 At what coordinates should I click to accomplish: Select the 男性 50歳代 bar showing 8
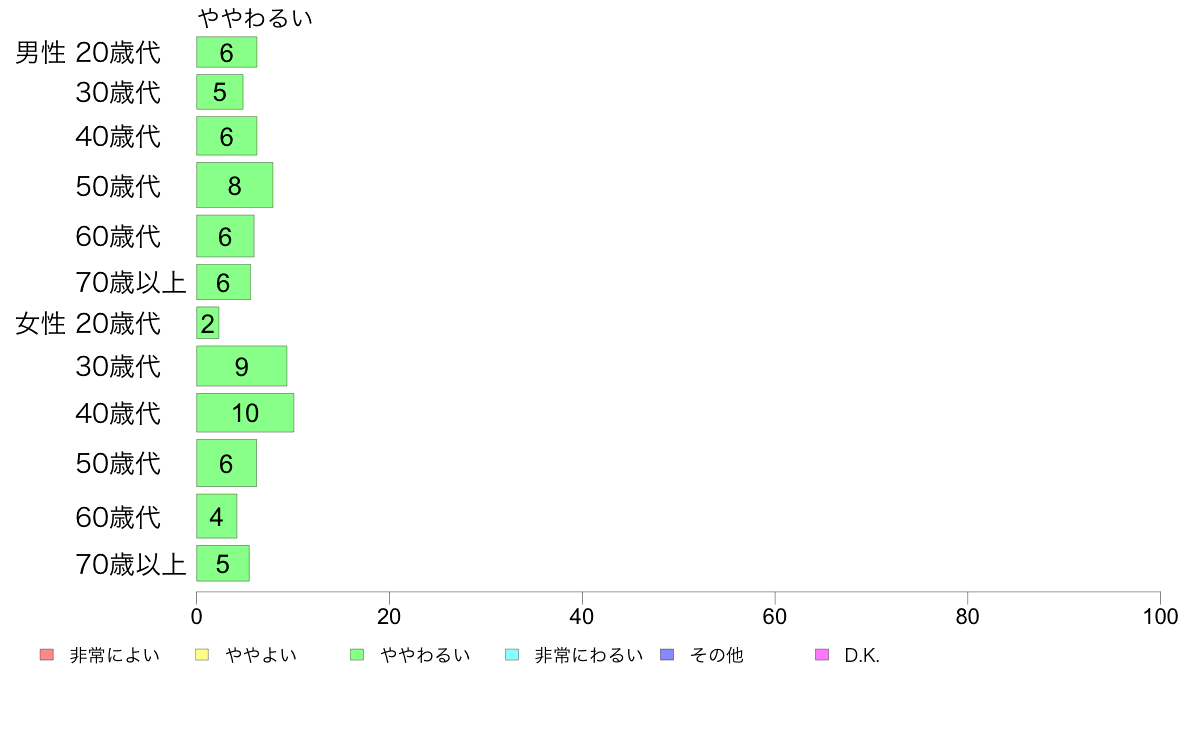click(x=235, y=185)
